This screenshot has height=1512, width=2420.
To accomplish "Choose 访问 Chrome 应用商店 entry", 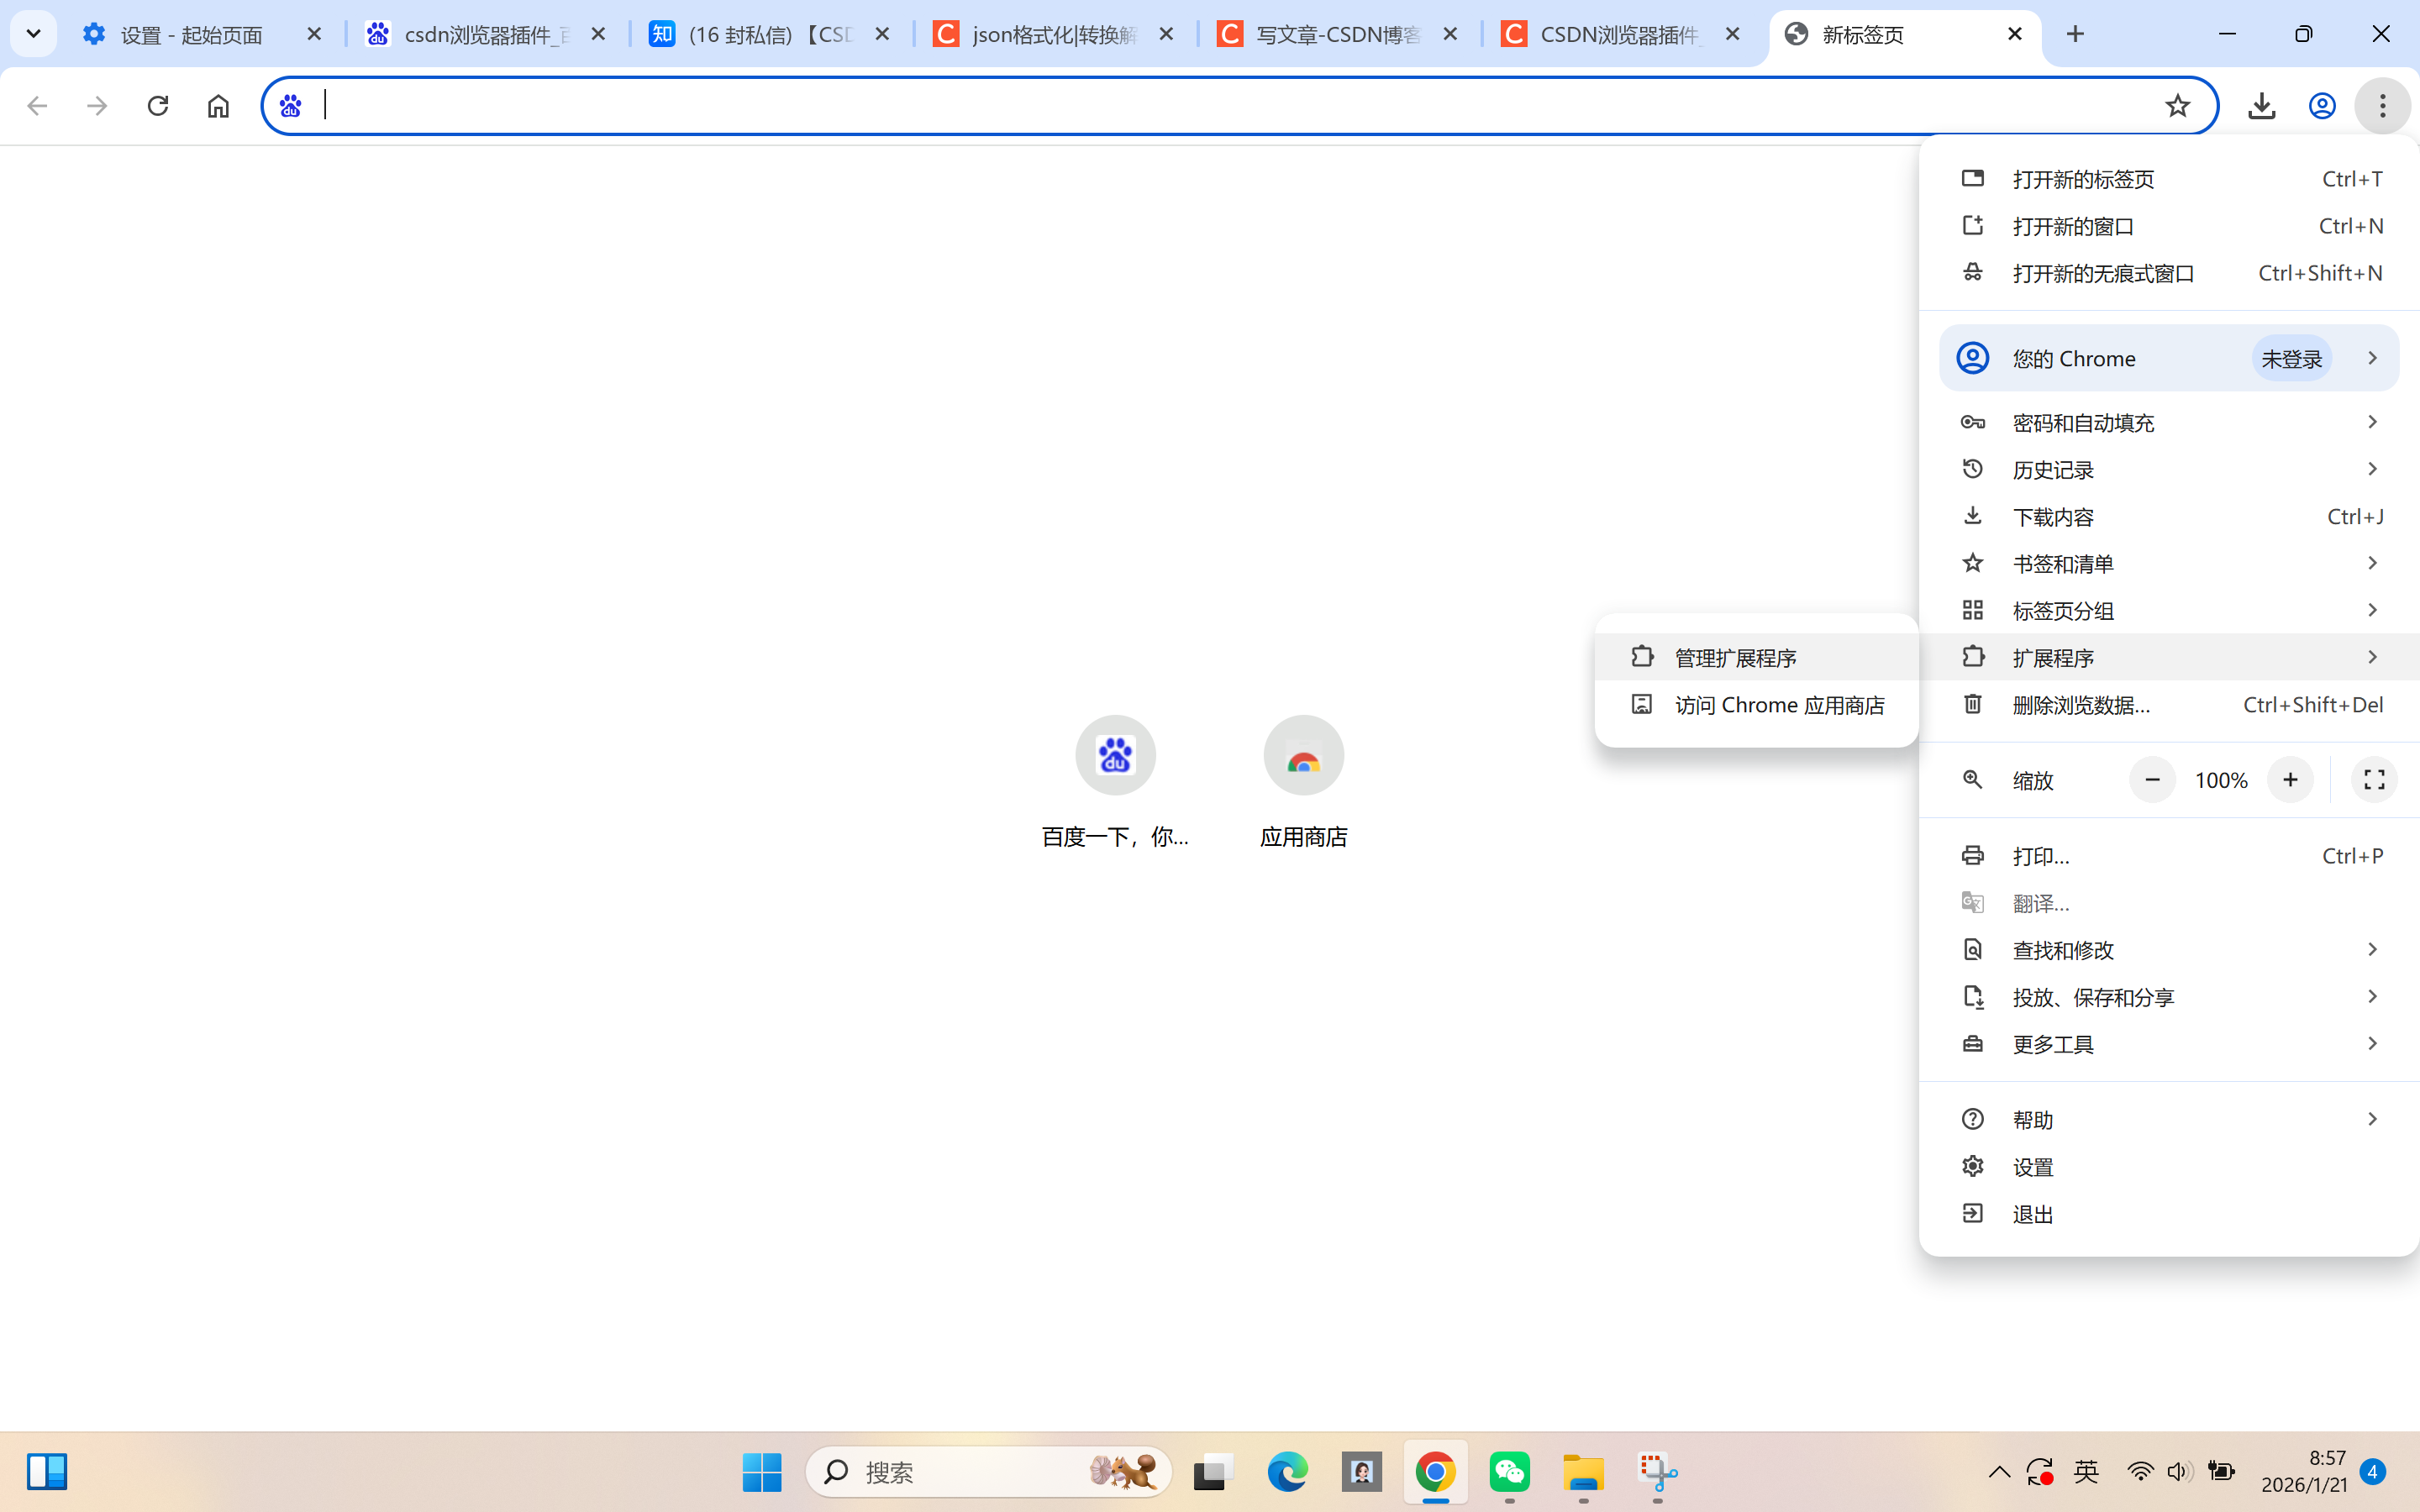I will [x=1779, y=705].
